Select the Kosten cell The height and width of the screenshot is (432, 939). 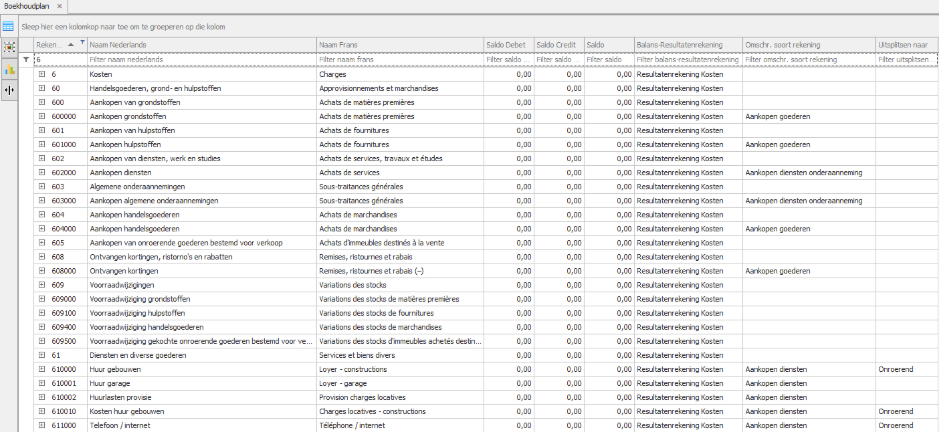(x=202, y=74)
